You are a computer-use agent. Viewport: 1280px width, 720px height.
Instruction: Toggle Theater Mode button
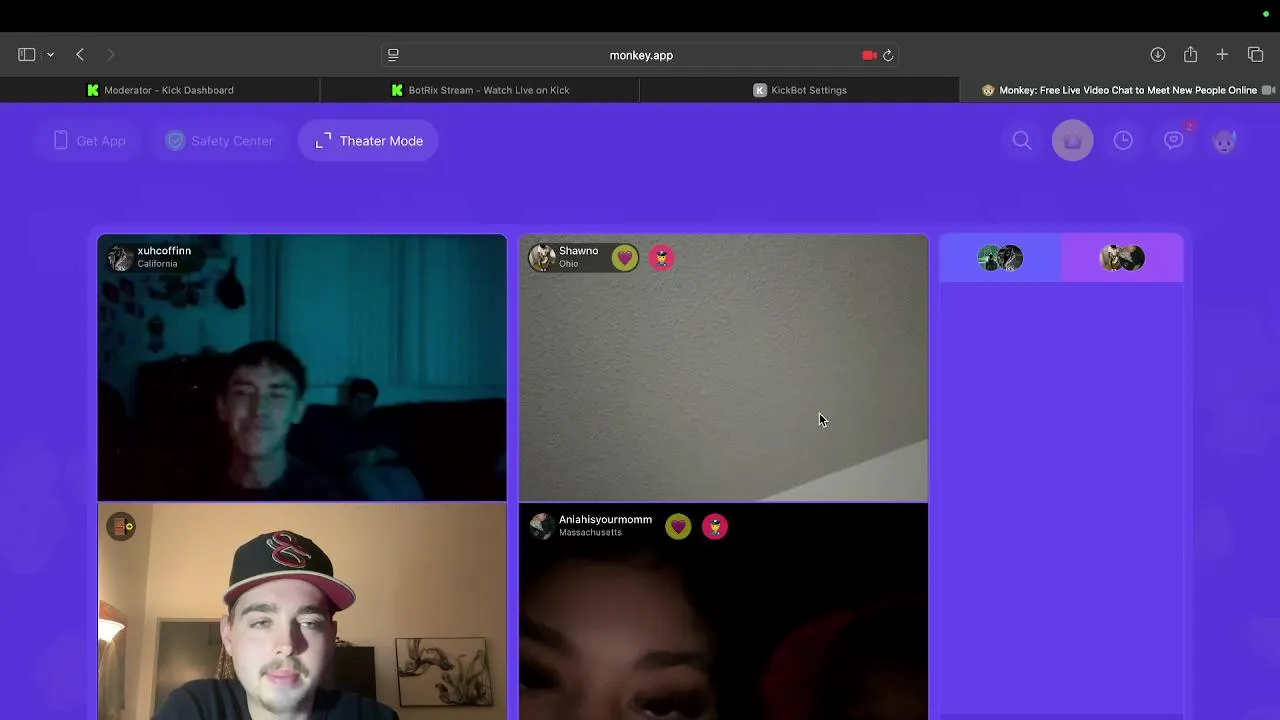pos(369,141)
